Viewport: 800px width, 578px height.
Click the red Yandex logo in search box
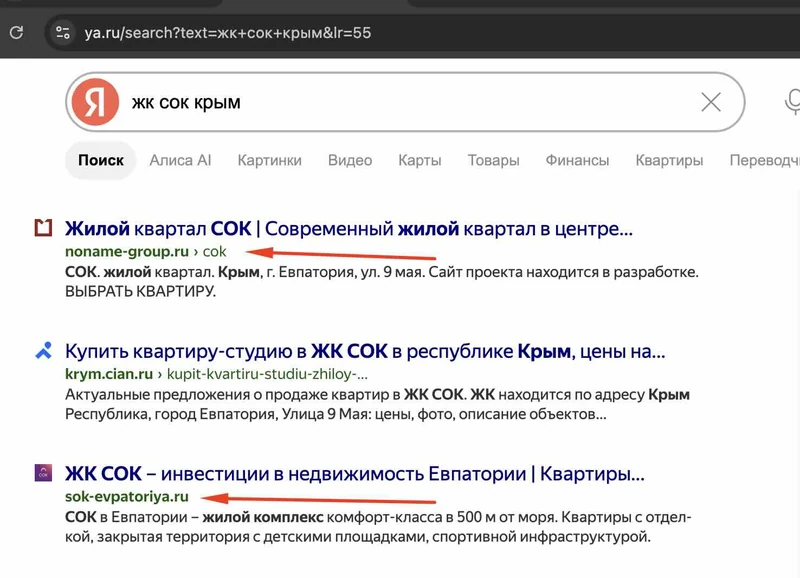click(95, 102)
